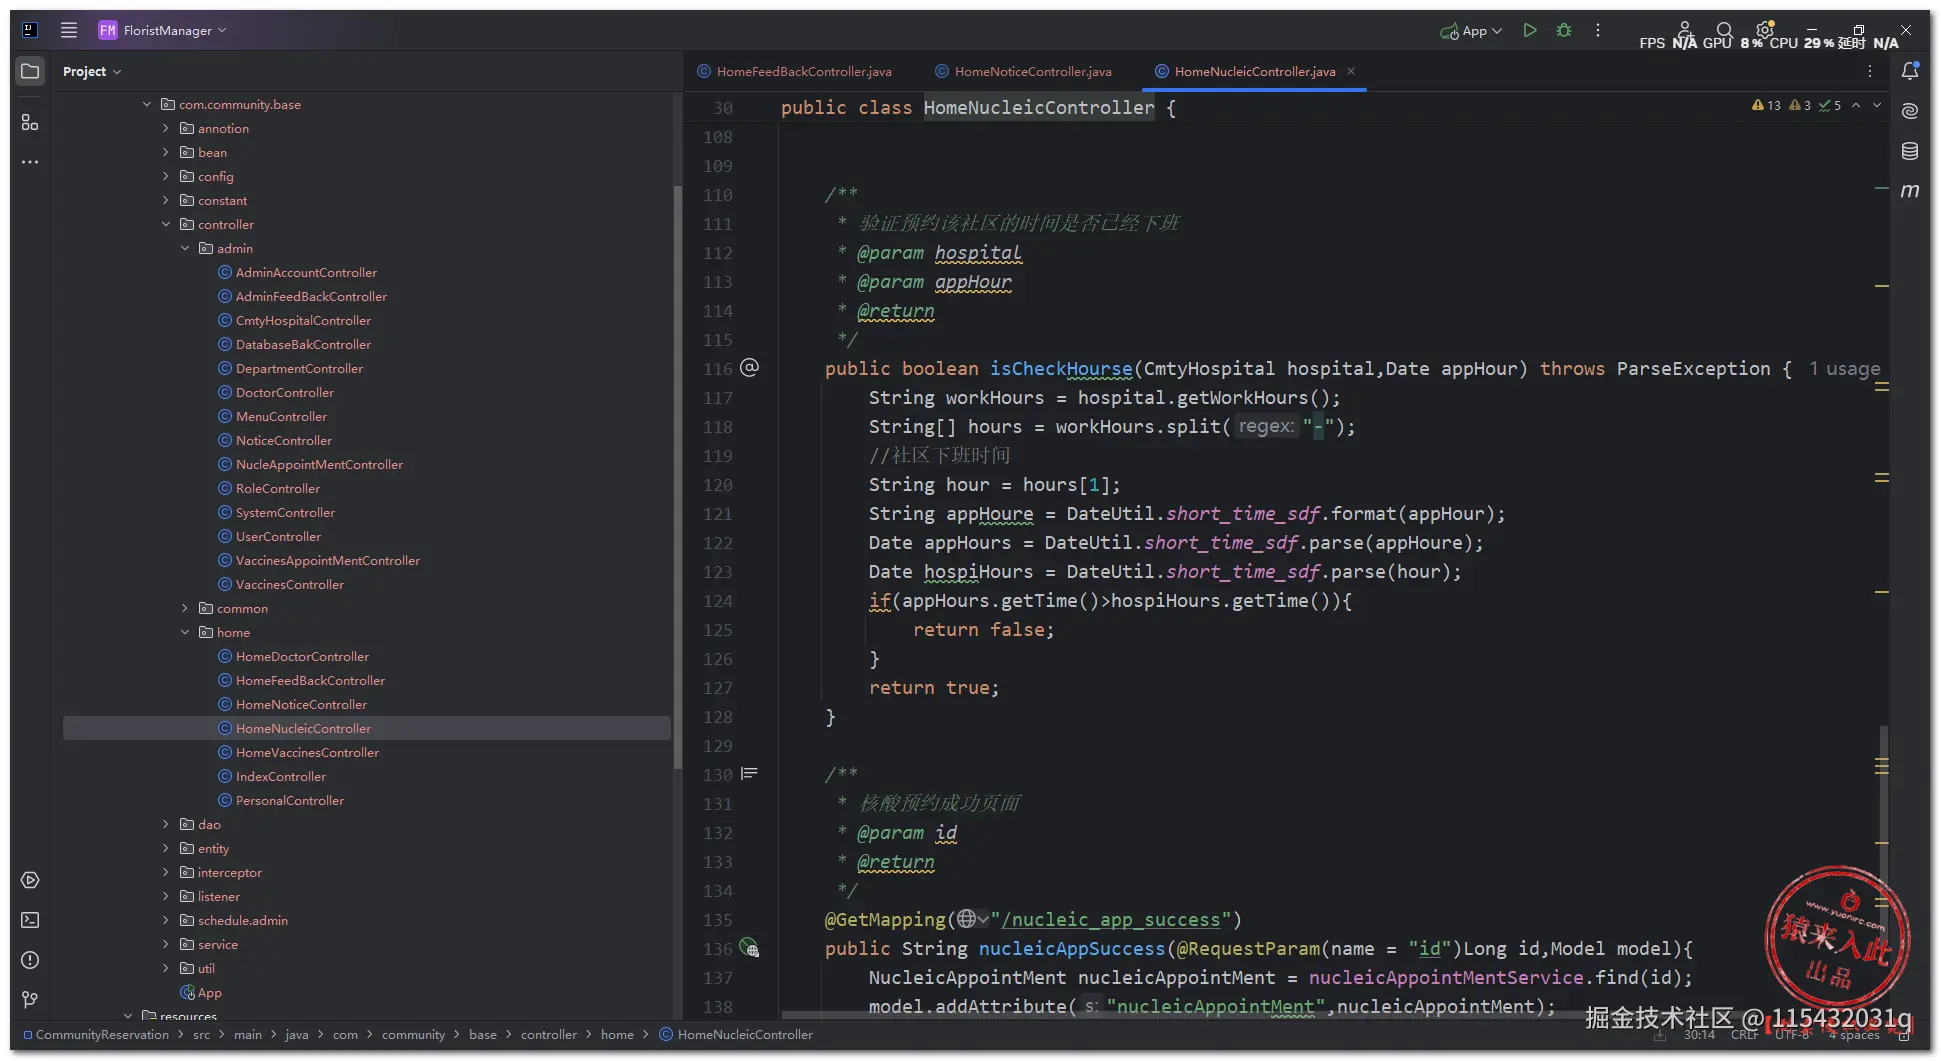
Task: Click the 'base' breadcrumb item
Action: 483,1034
